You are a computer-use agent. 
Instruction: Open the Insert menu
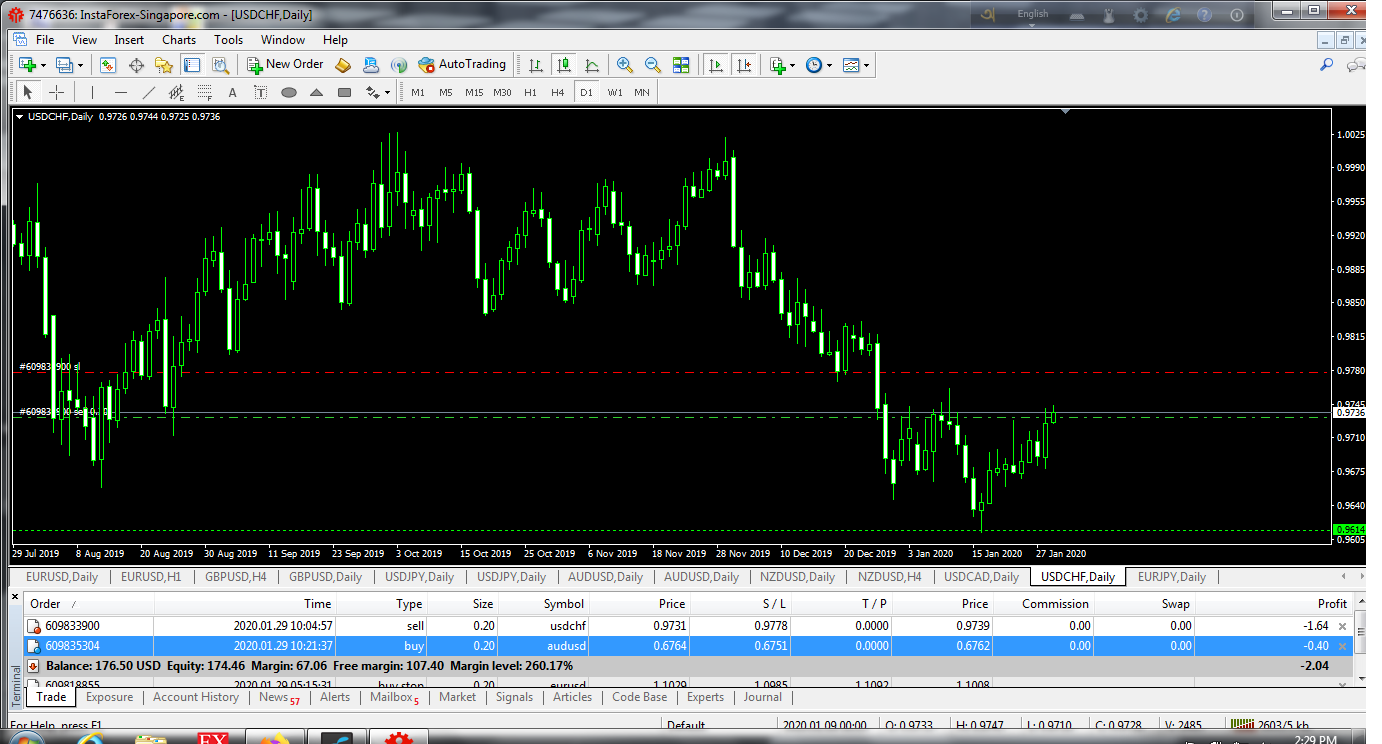129,40
